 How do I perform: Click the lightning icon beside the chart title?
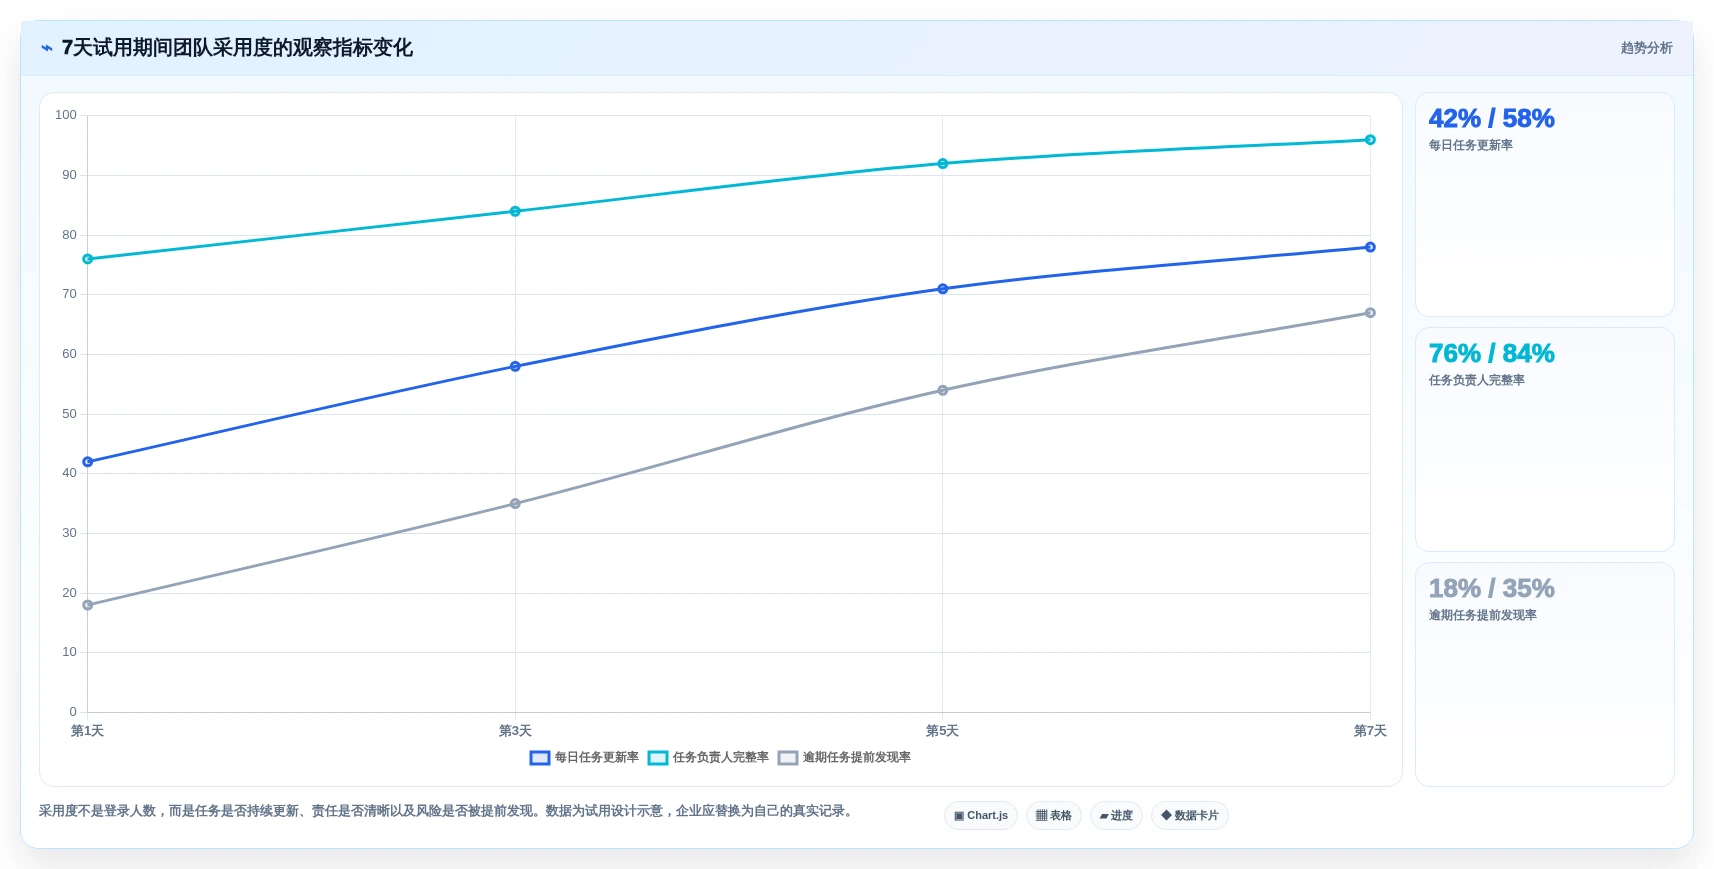pos(47,48)
